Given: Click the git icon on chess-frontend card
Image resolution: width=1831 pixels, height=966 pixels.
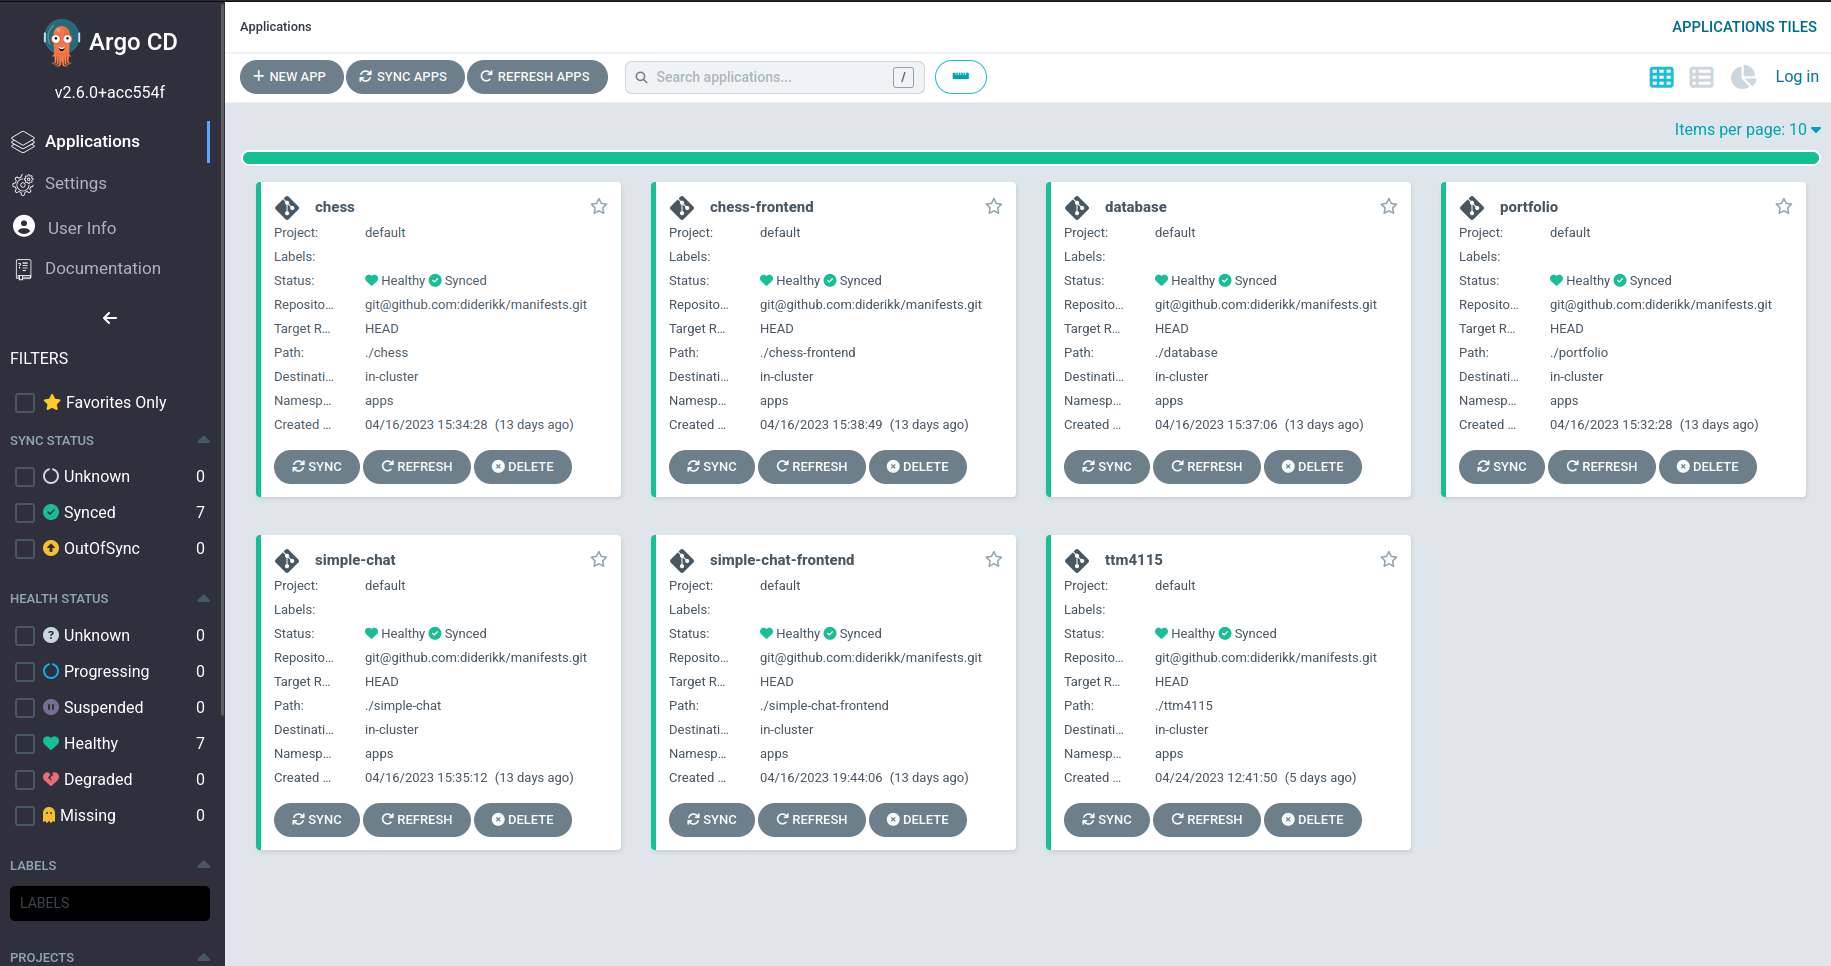Looking at the screenshot, I should [x=682, y=207].
